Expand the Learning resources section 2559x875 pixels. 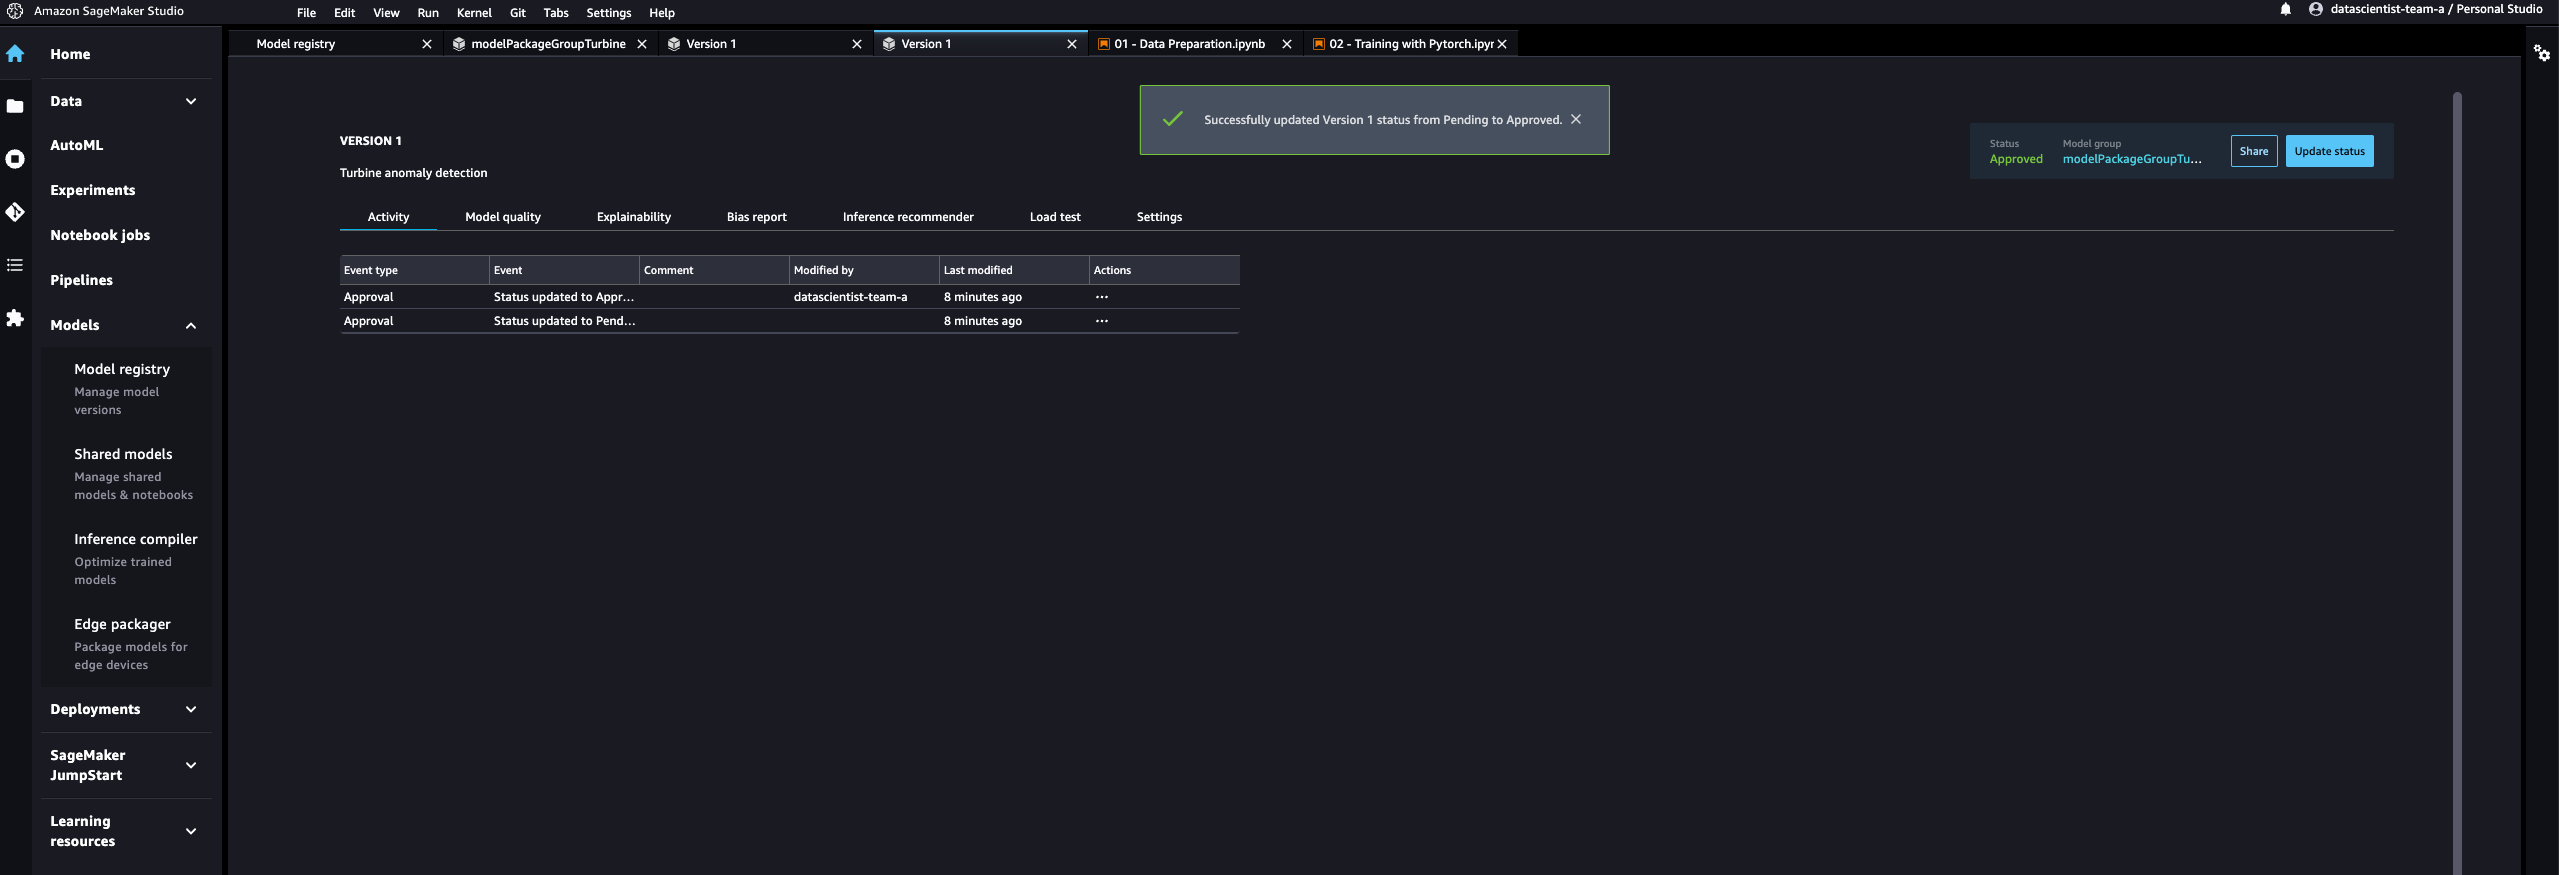pyautogui.click(x=191, y=831)
